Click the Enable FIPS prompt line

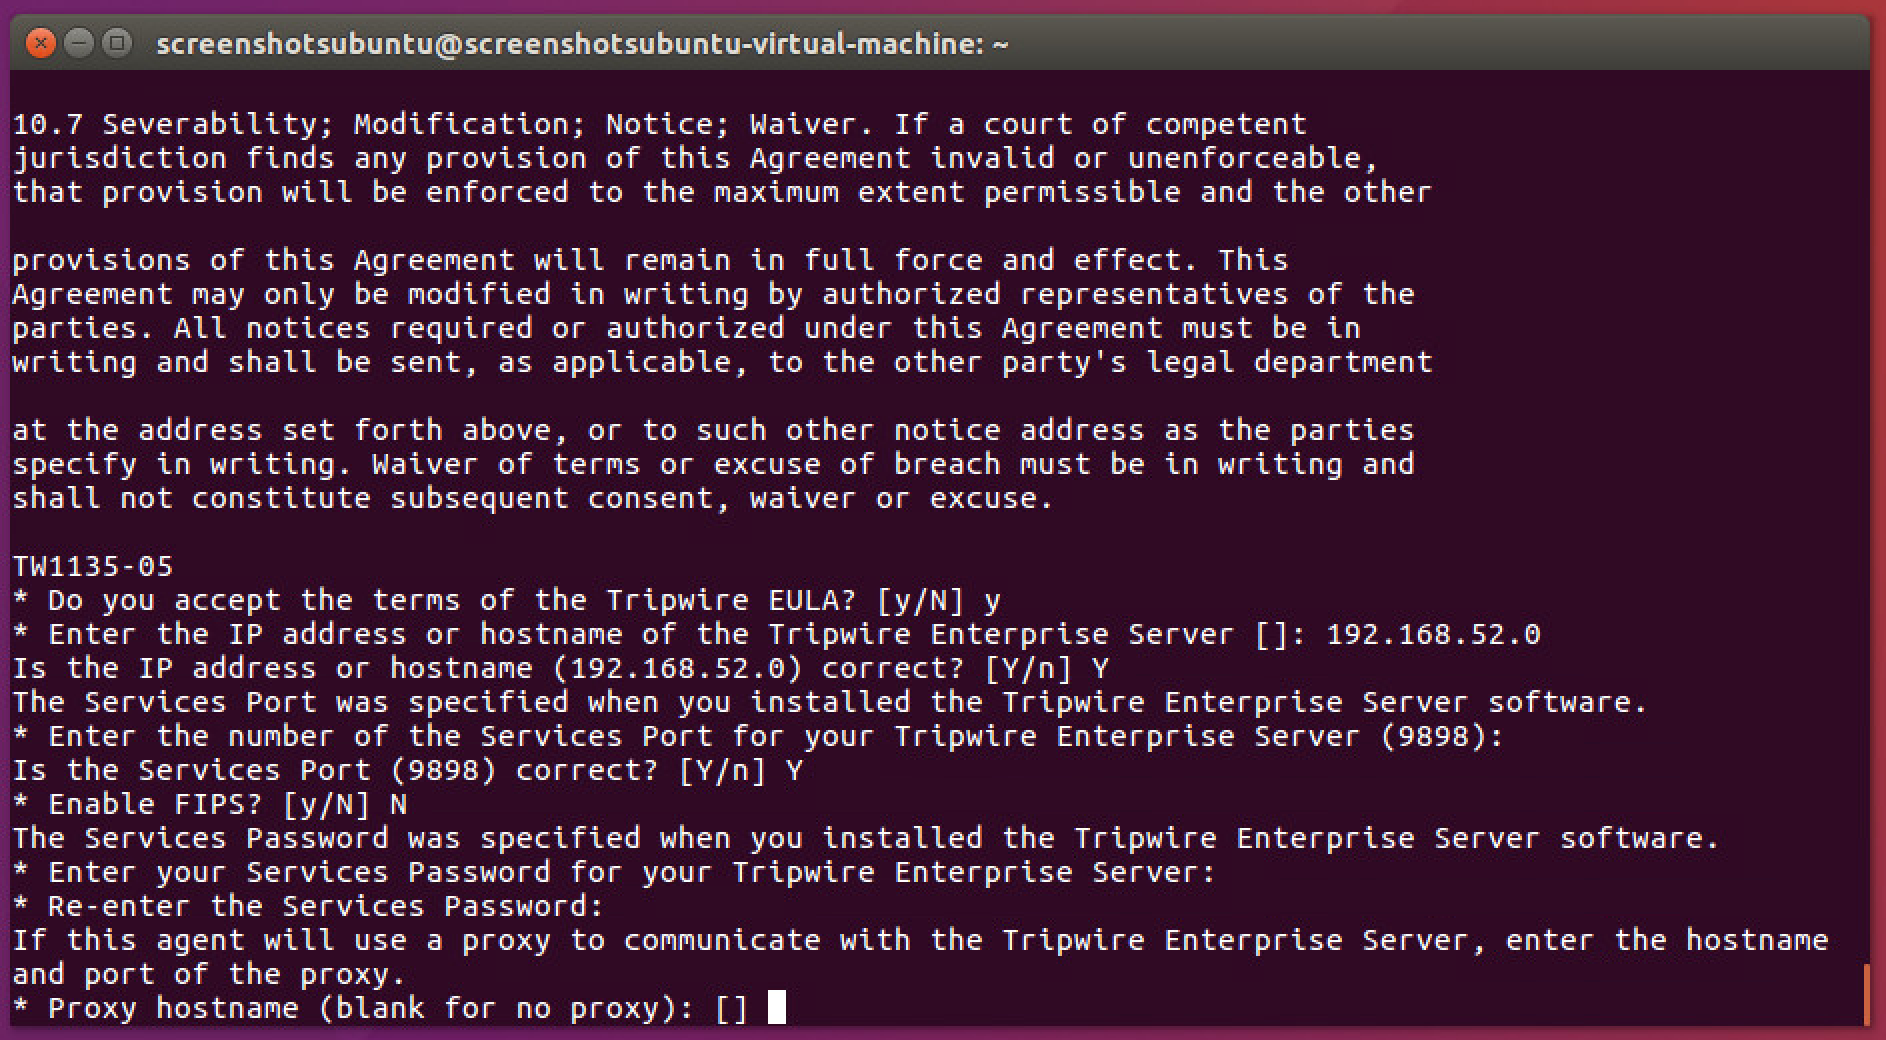point(210,804)
